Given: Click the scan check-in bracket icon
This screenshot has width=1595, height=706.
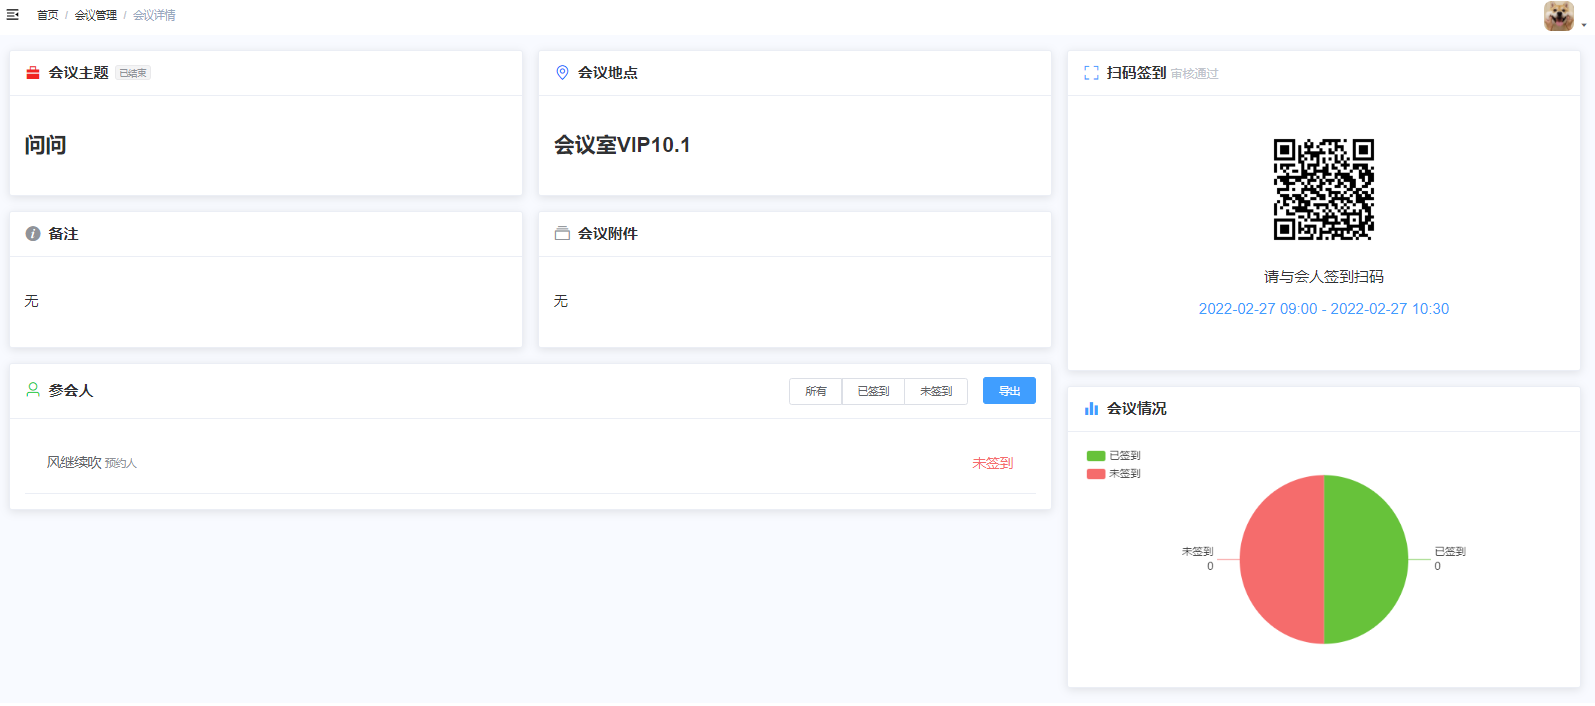Looking at the screenshot, I should coord(1091,73).
